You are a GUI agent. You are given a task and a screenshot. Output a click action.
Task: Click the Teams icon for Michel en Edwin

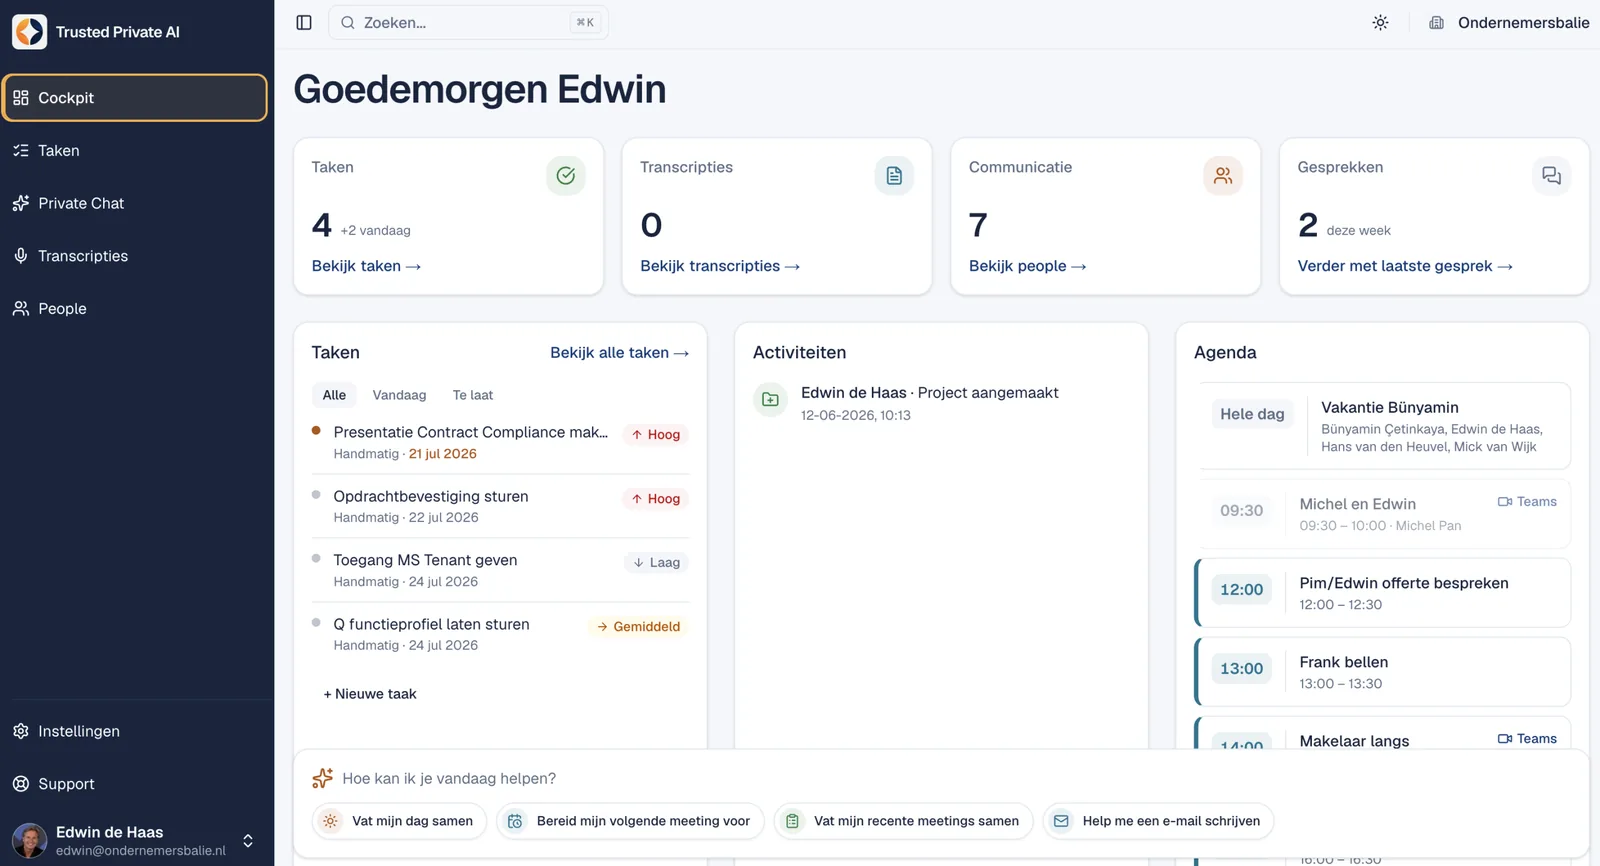click(1504, 502)
